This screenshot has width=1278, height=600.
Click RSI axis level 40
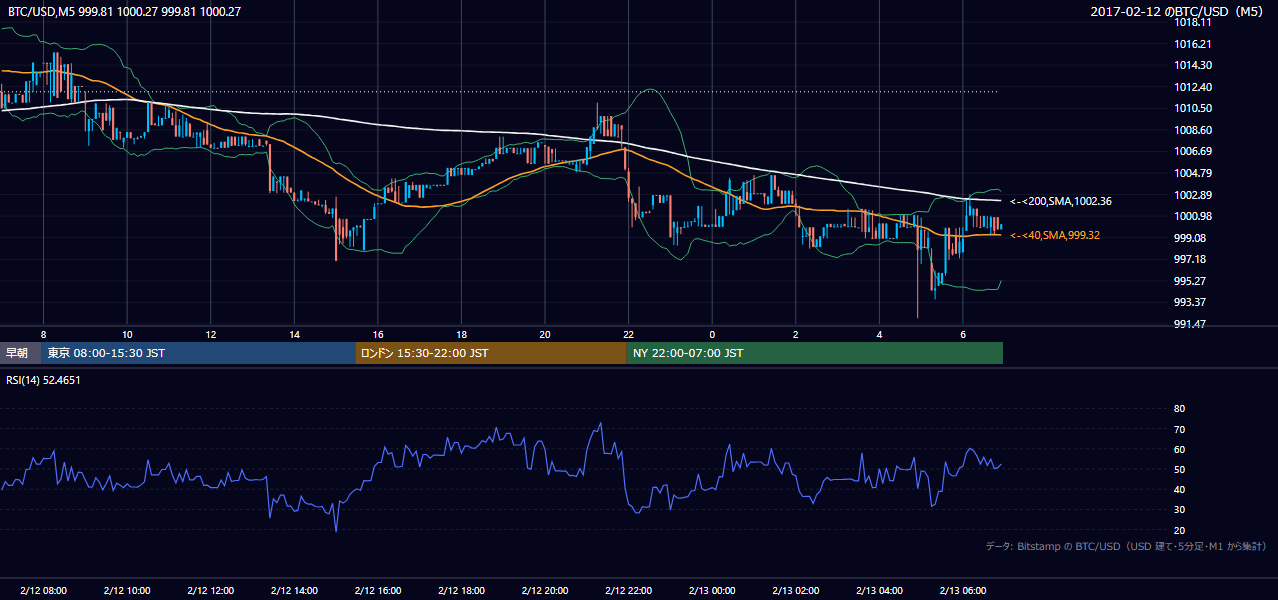(x=1179, y=489)
